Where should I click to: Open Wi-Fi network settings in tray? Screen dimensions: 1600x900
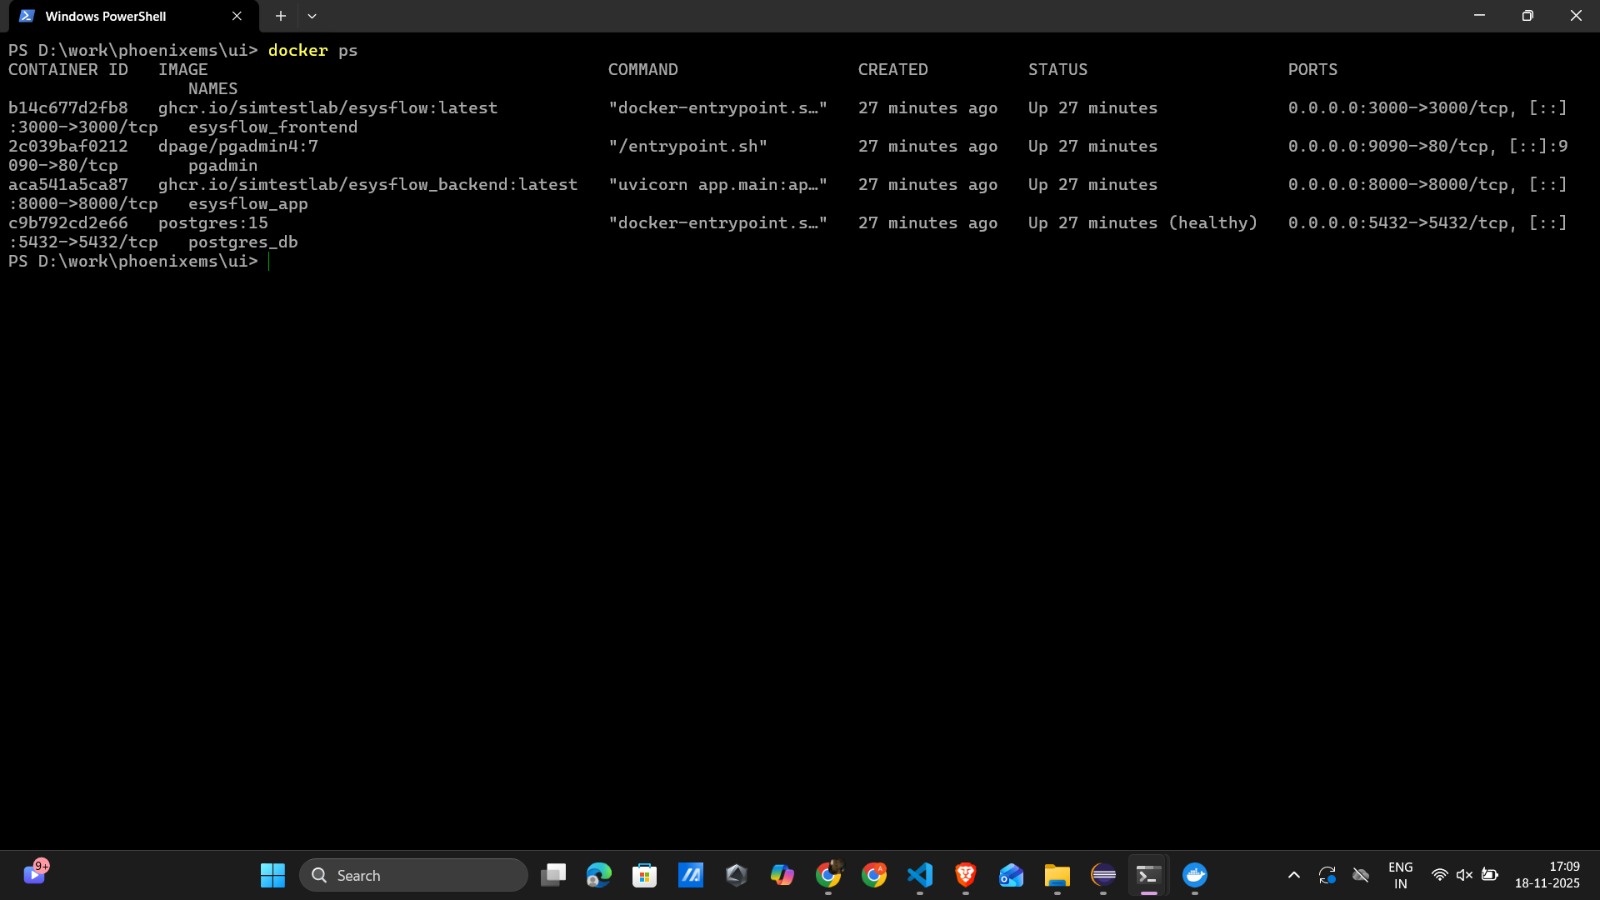[x=1439, y=875]
